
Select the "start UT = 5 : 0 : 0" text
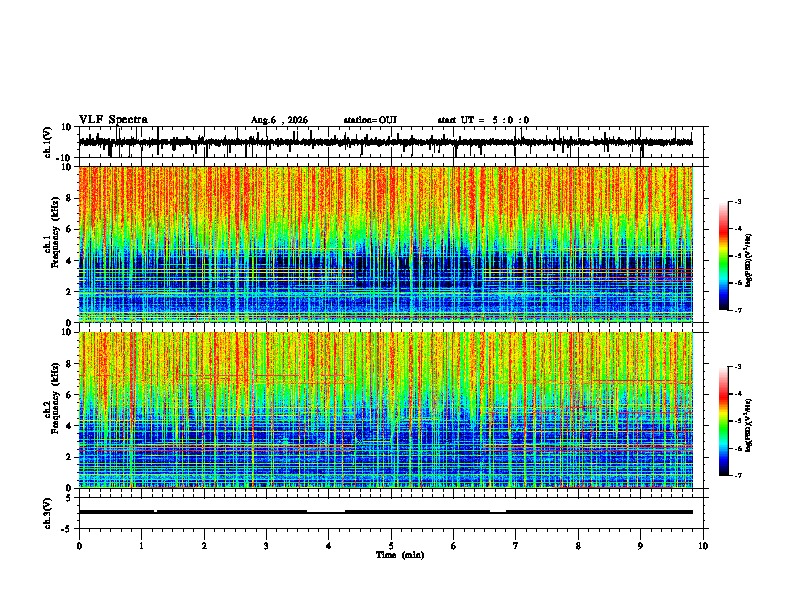pyautogui.click(x=483, y=120)
